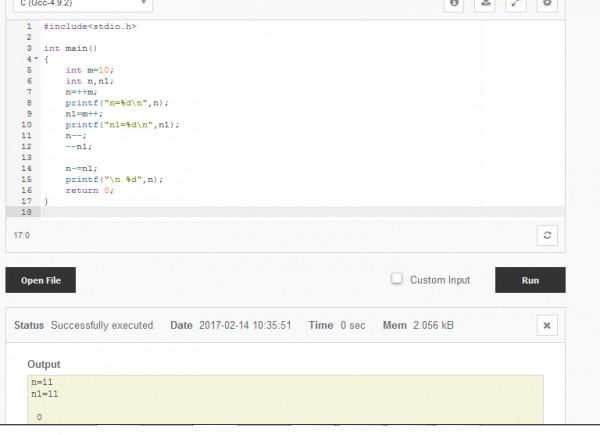Click the Successfully executed status text
Viewport: 600px width, 435px height.
click(102, 326)
